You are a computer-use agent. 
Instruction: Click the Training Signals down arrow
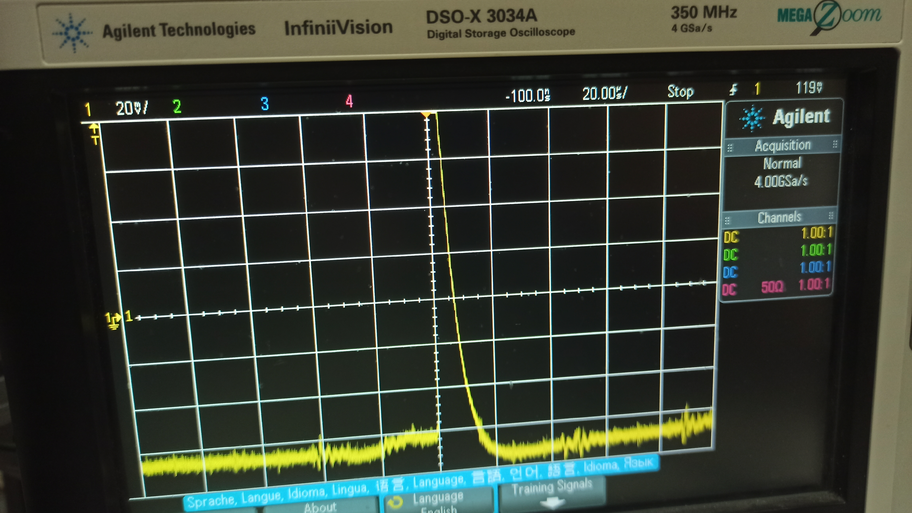[551, 503]
